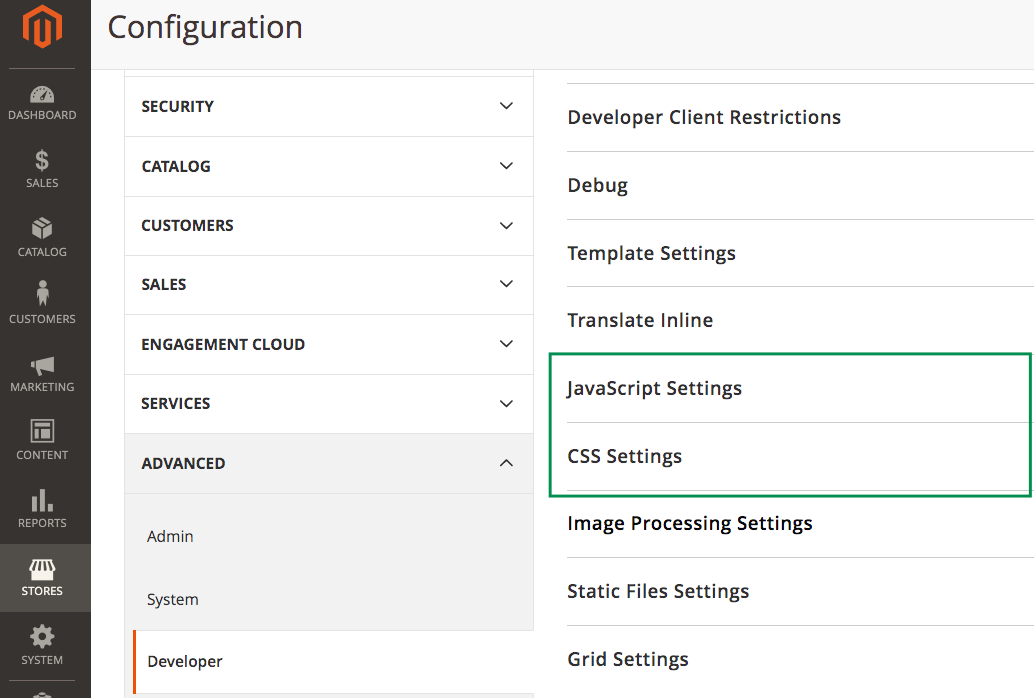Screen dimensions: 1034x698
Task: Open the Dashboard from the sidebar
Action: point(42,103)
